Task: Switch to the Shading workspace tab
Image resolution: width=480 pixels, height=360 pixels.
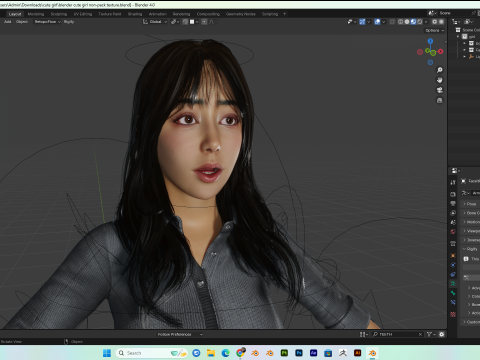Action: click(135, 14)
